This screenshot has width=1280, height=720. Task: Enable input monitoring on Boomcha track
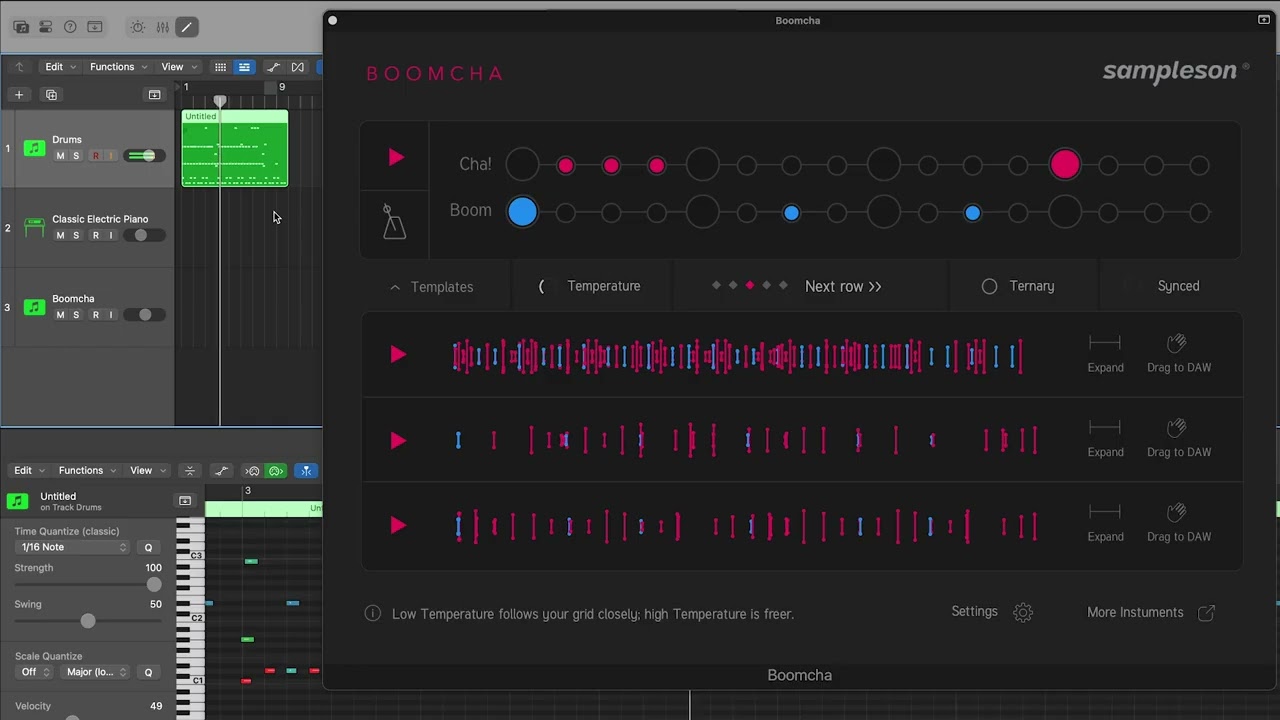111,315
